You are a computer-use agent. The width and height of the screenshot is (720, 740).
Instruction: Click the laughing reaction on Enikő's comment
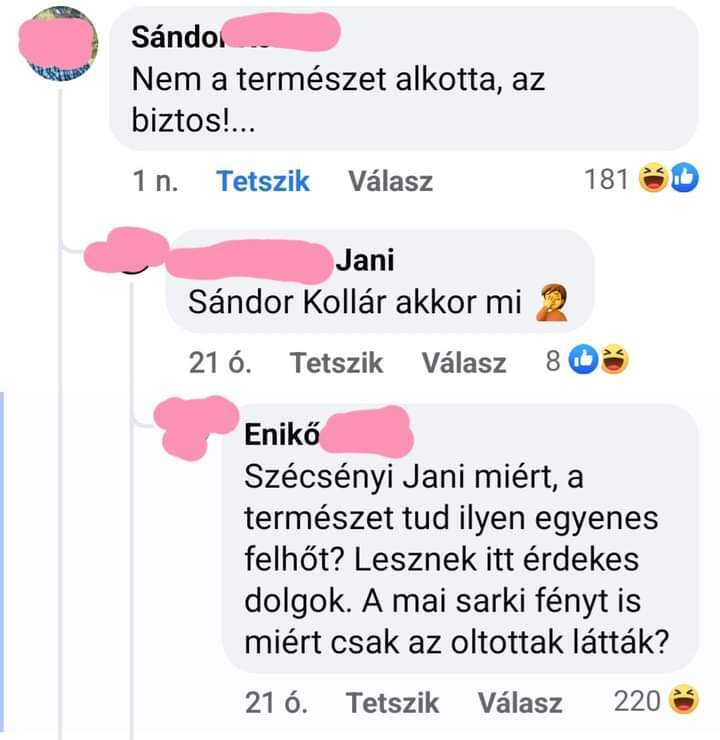[x=684, y=699]
